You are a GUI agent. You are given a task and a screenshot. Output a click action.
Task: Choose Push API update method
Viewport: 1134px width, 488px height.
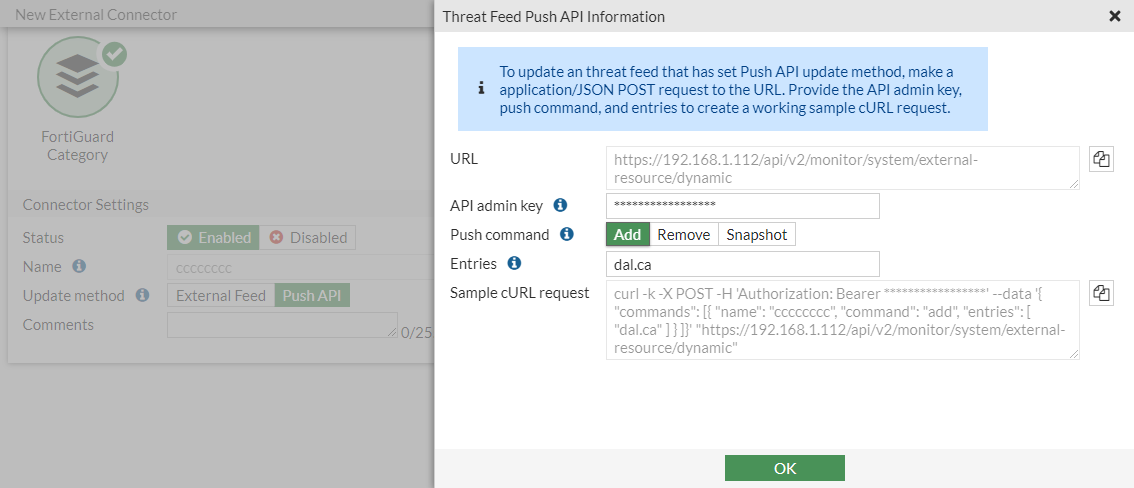[x=312, y=296]
